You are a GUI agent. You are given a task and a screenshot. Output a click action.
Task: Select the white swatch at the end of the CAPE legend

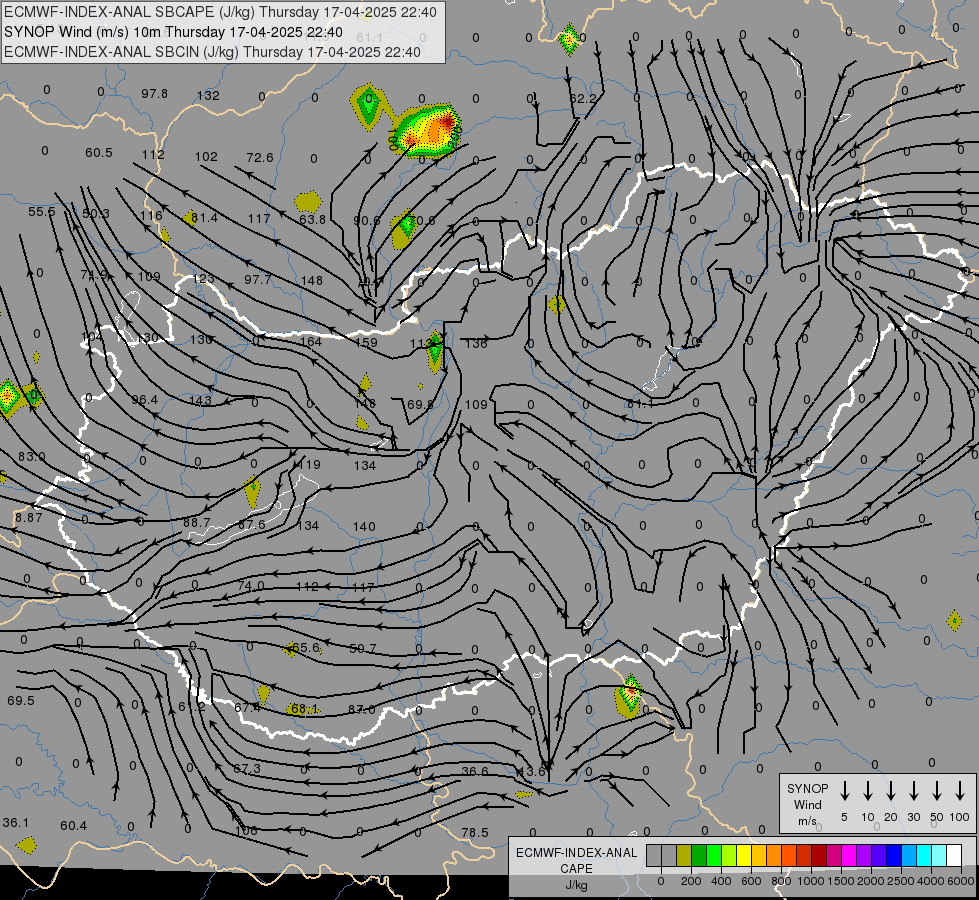point(954,856)
